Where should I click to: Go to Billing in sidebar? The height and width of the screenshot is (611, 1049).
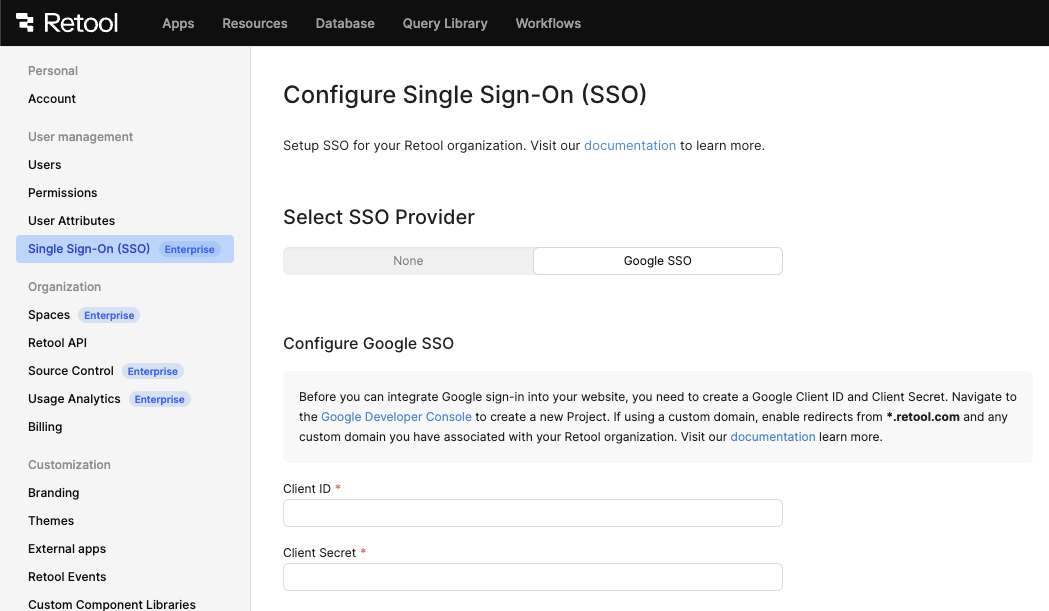pyautogui.click(x=45, y=427)
